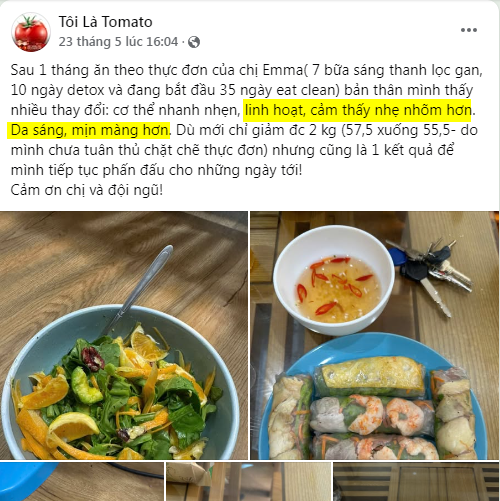Open the three-dots post options menu
The image size is (500, 501).
coord(469,30)
